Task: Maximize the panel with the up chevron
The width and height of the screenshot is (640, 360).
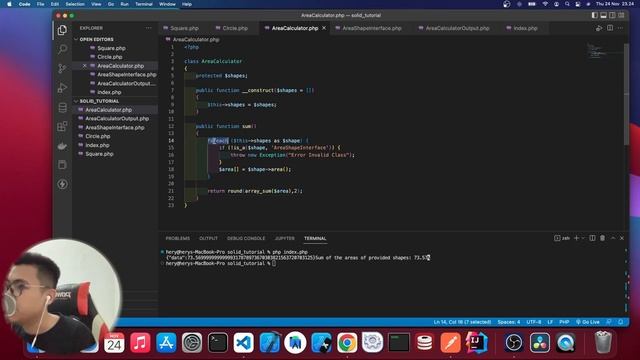Action: click(x=613, y=238)
